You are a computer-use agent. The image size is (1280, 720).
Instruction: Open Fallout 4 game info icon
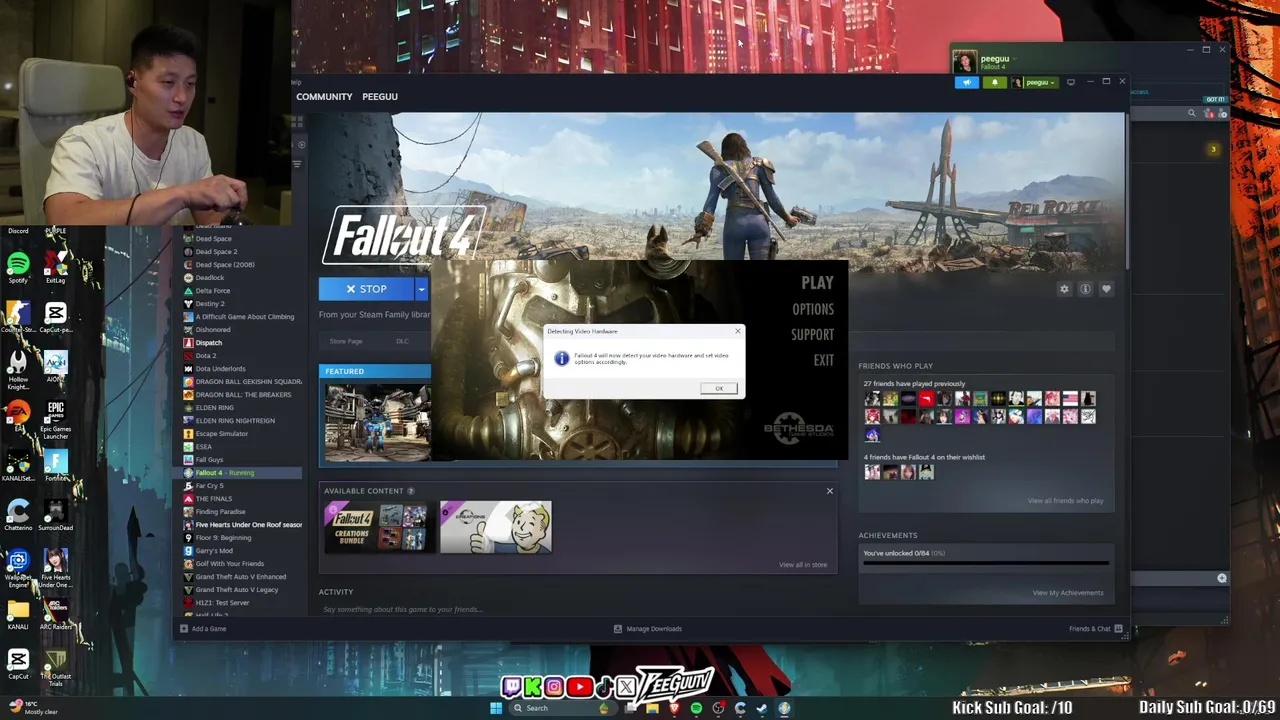pos(1085,289)
